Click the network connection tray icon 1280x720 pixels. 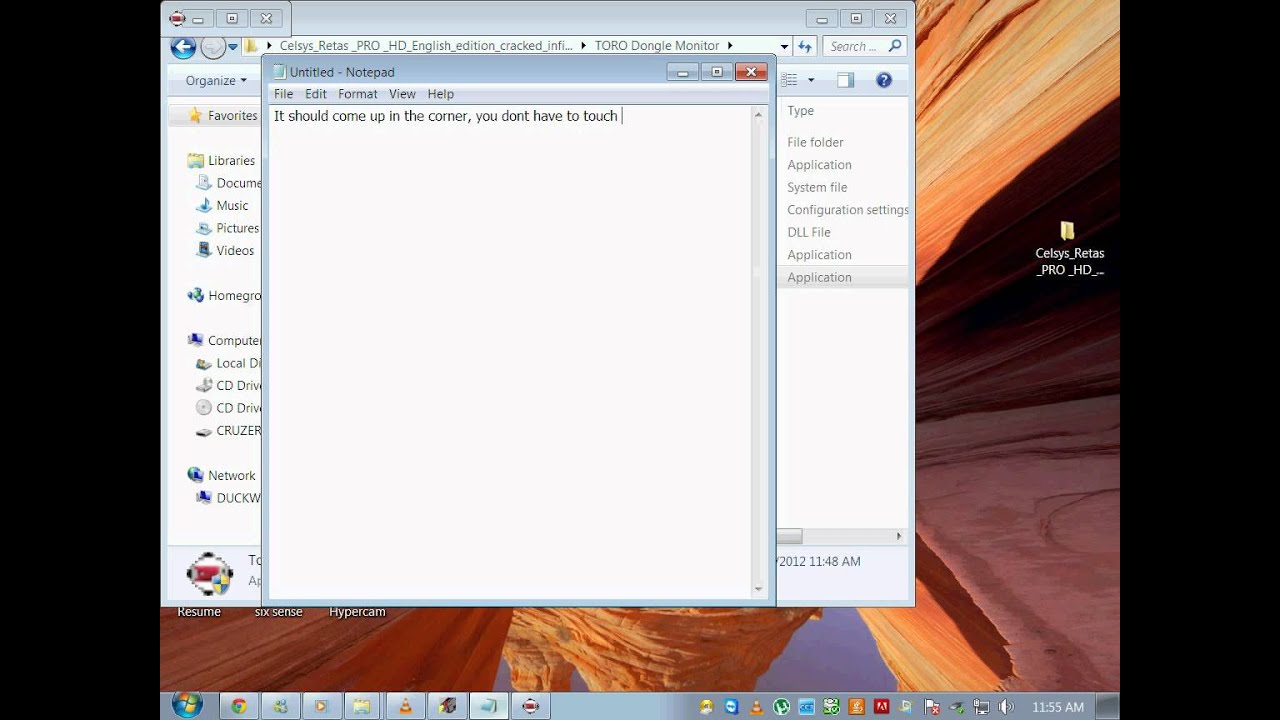click(982, 707)
